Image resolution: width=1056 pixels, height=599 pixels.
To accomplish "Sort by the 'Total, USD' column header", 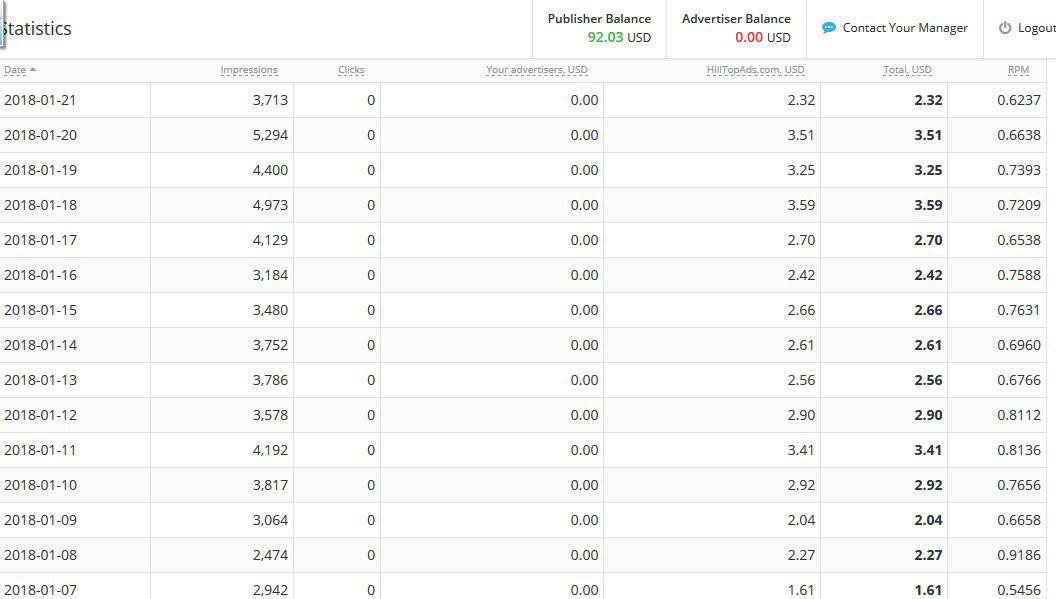I will pyautogui.click(x=907, y=70).
